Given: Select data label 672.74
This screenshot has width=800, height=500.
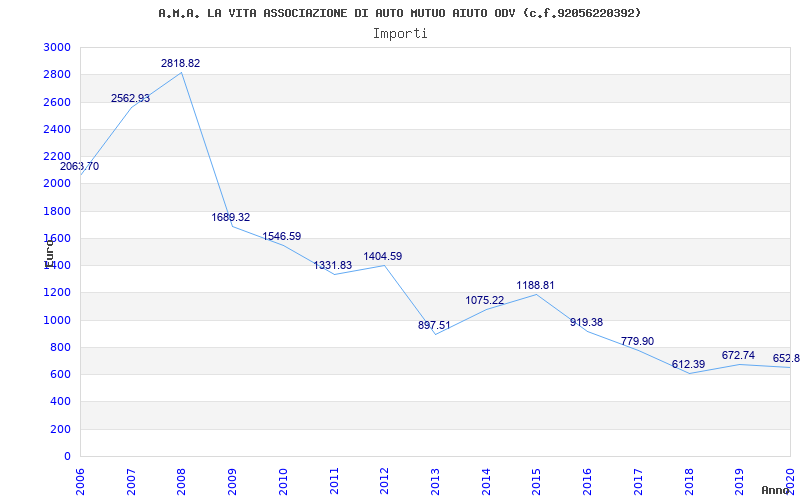Looking at the screenshot, I should [x=738, y=356].
